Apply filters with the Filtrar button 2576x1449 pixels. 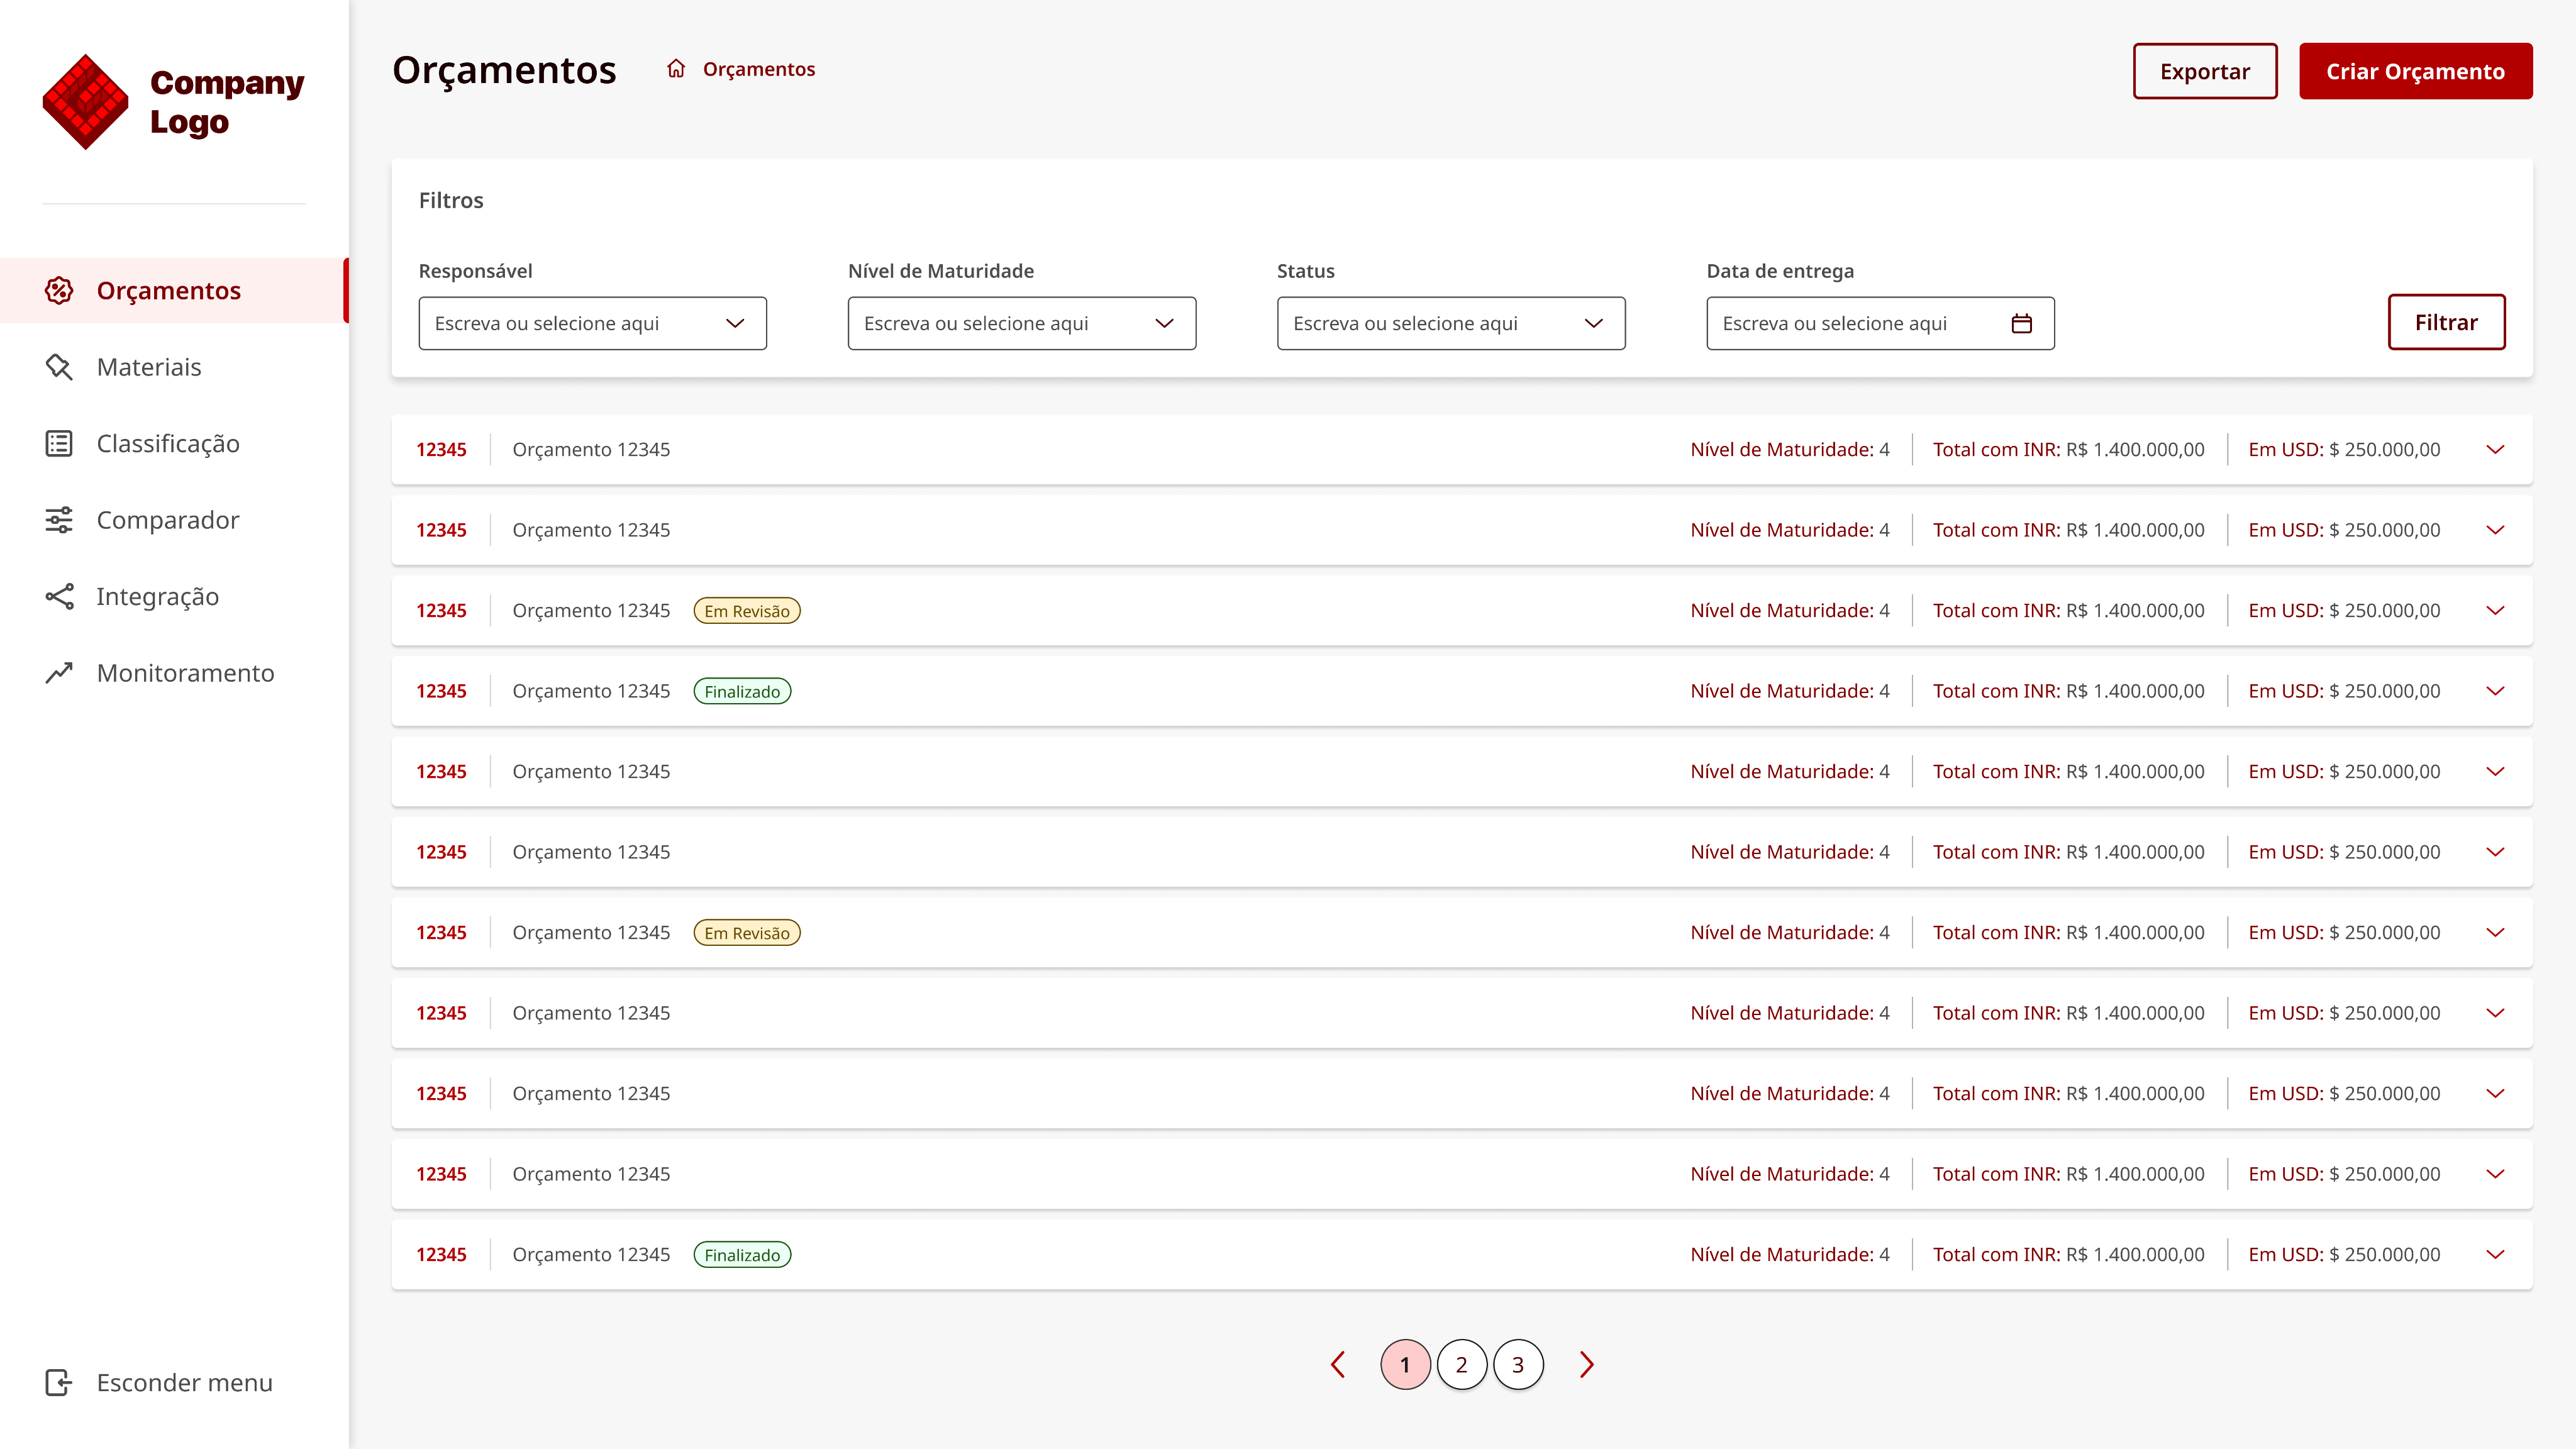click(x=2446, y=322)
